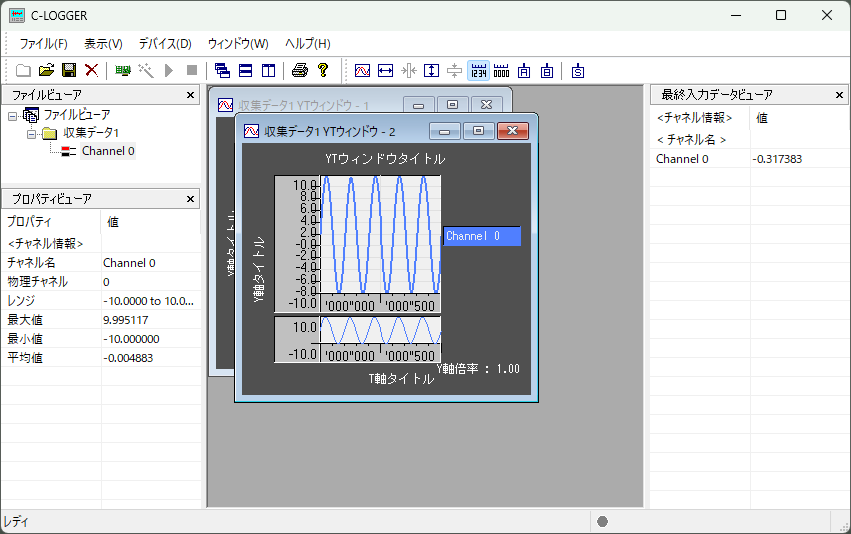The image size is (851, 534).
Task: Open a file with the yellow folder icon
Action: [46, 70]
